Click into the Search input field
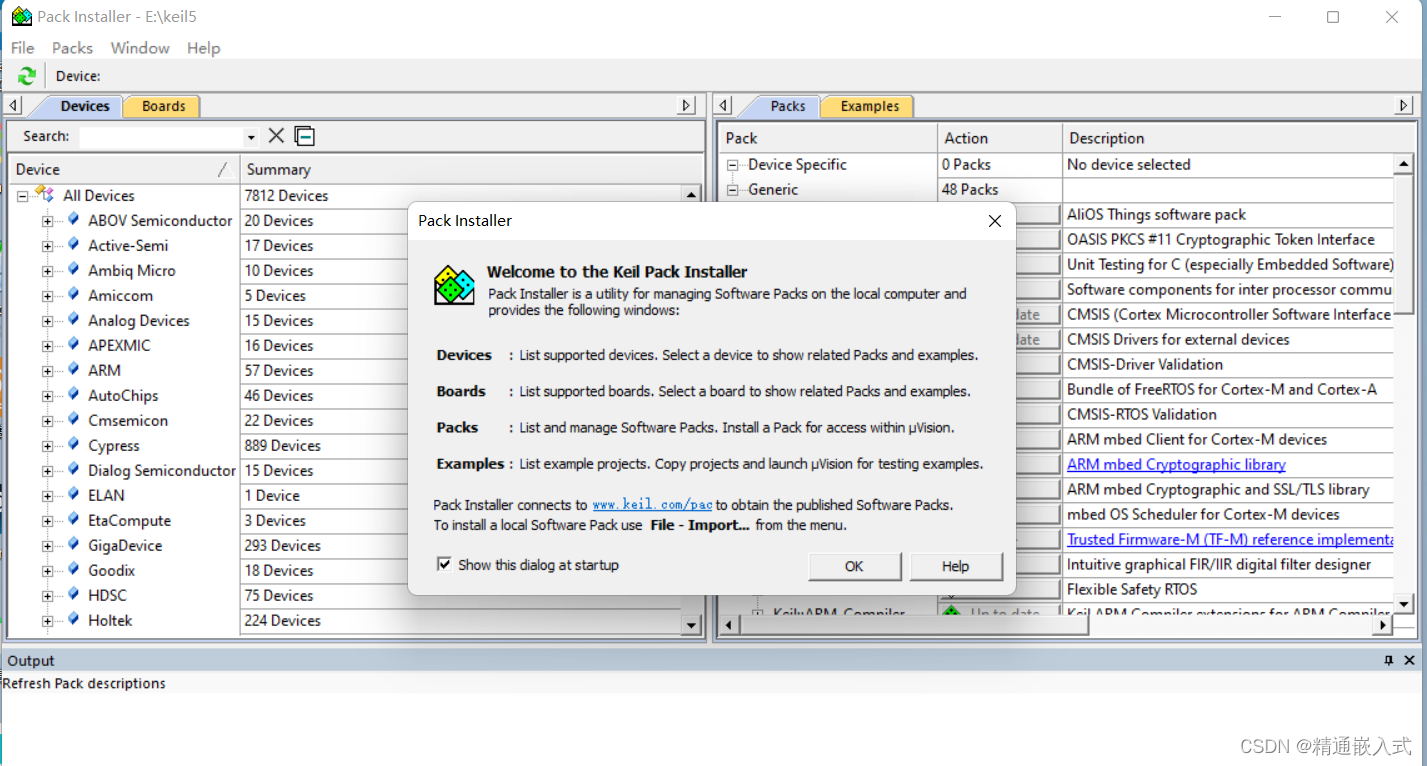 click(160, 137)
